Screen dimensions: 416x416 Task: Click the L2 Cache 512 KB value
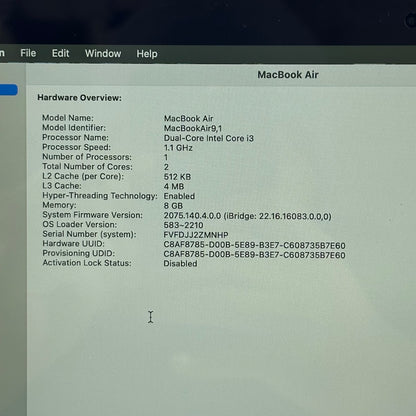177,177
